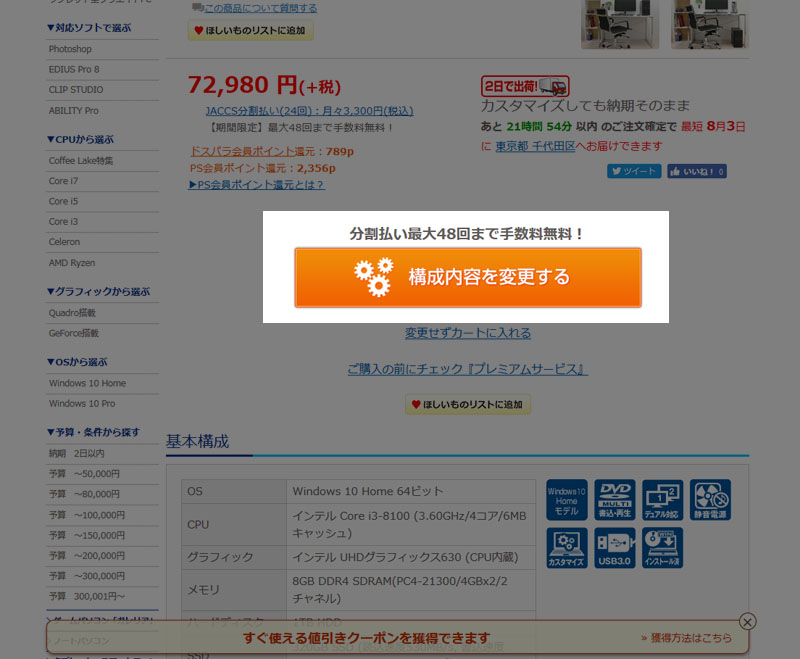Click the customize (カスタマイズ) feature icon
The image size is (800, 659).
tap(566, 548)
